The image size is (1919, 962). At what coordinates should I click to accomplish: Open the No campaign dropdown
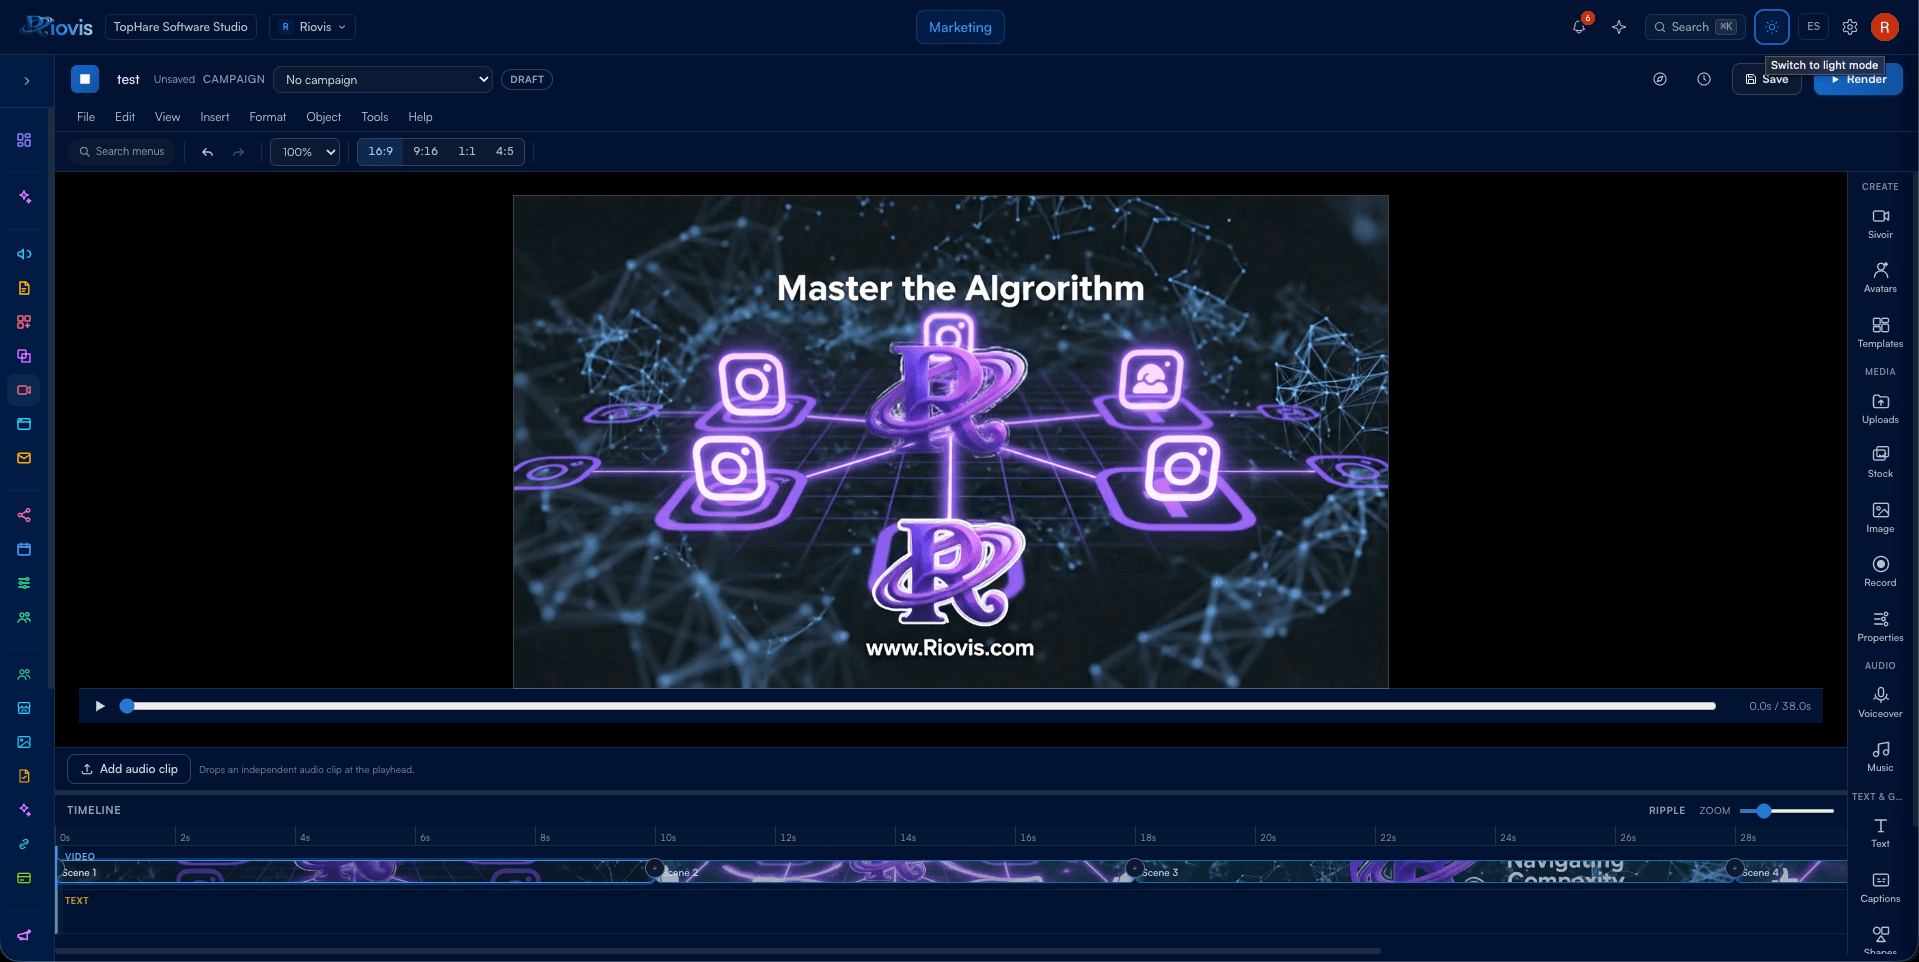383,80
